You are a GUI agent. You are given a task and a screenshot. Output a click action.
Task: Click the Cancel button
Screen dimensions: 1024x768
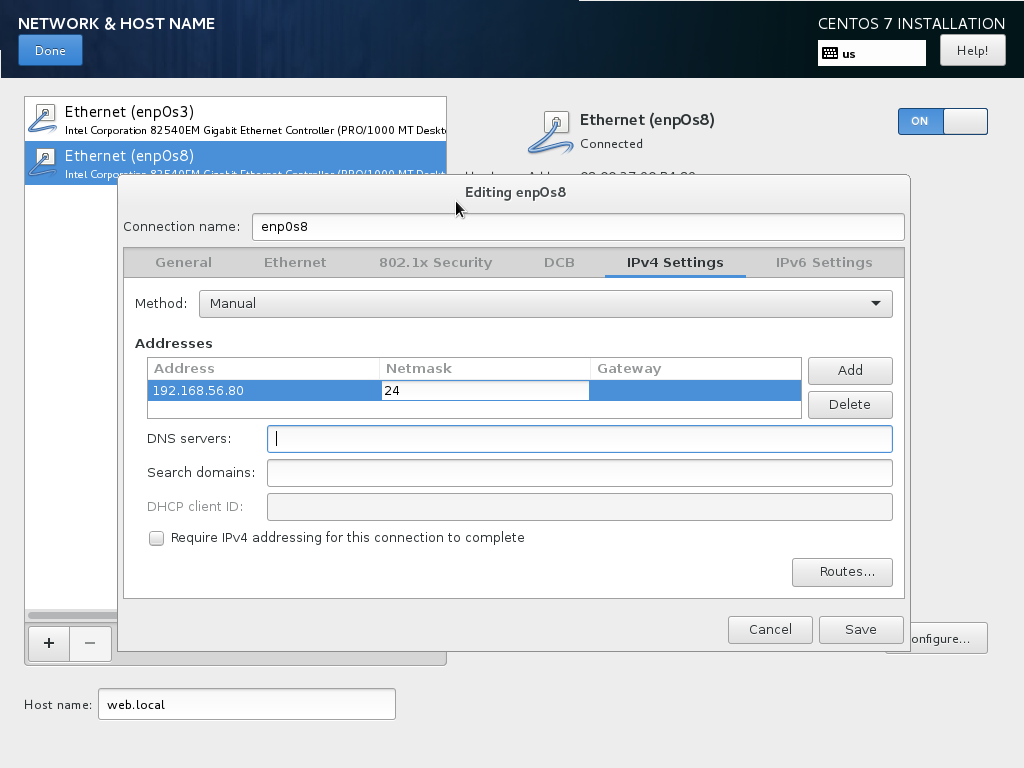770,629
